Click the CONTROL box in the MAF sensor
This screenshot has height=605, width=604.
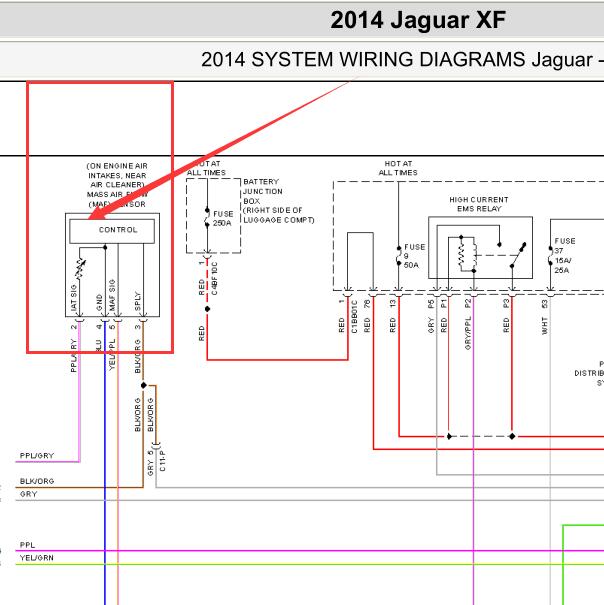(x=112, y=231)
